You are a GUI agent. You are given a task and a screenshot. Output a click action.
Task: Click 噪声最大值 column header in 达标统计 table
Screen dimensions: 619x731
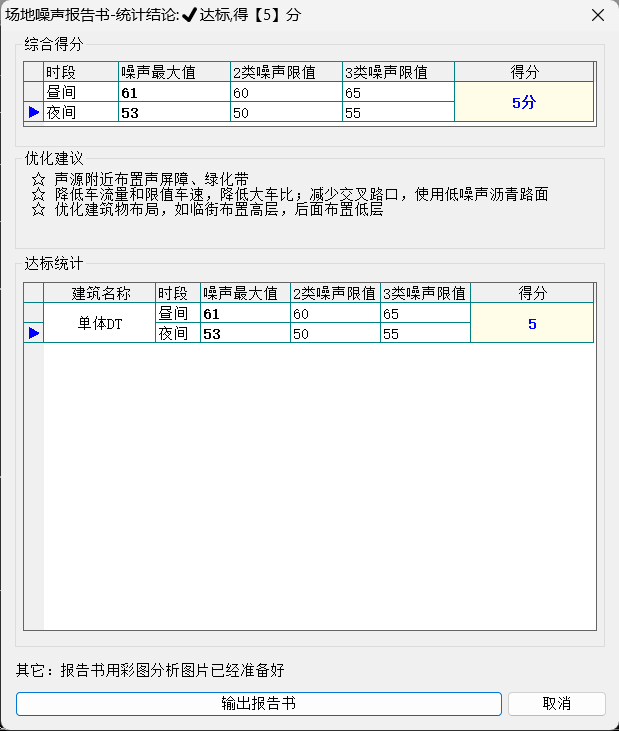[244, 293]
